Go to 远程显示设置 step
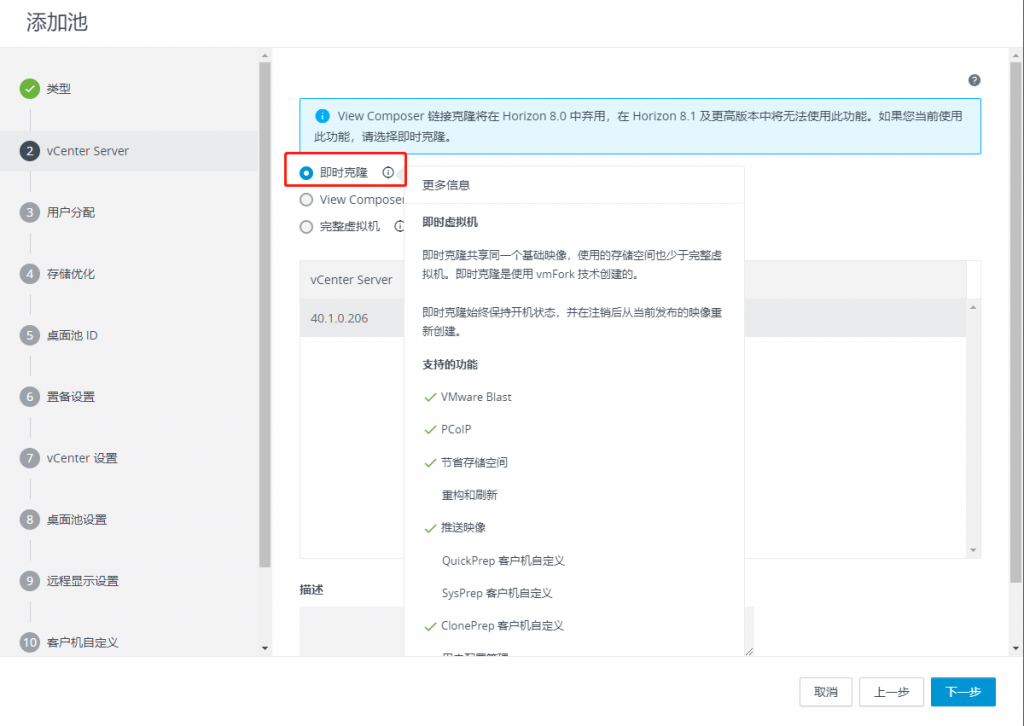Image resolution: width=1024 pixels, height=726 pixels. tap(82, 581)
